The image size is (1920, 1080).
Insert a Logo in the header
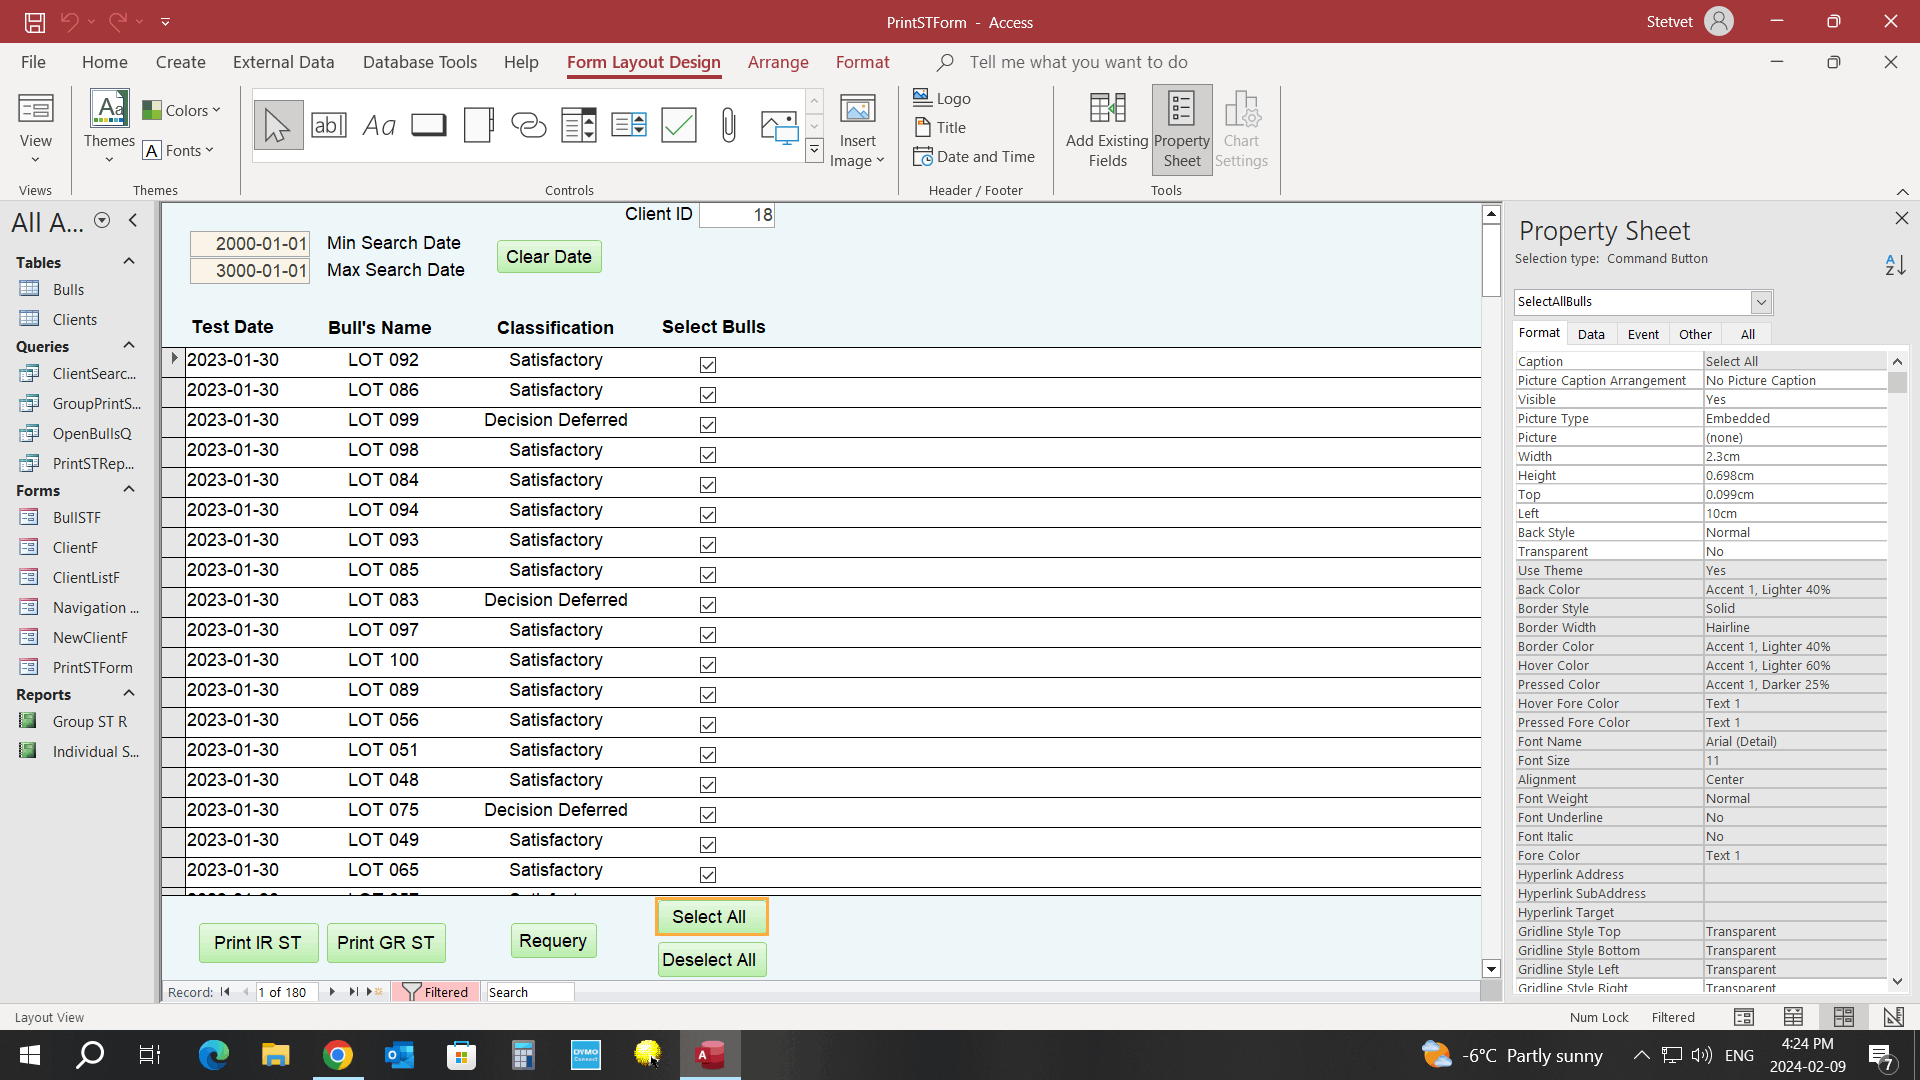tap(942, 98)
